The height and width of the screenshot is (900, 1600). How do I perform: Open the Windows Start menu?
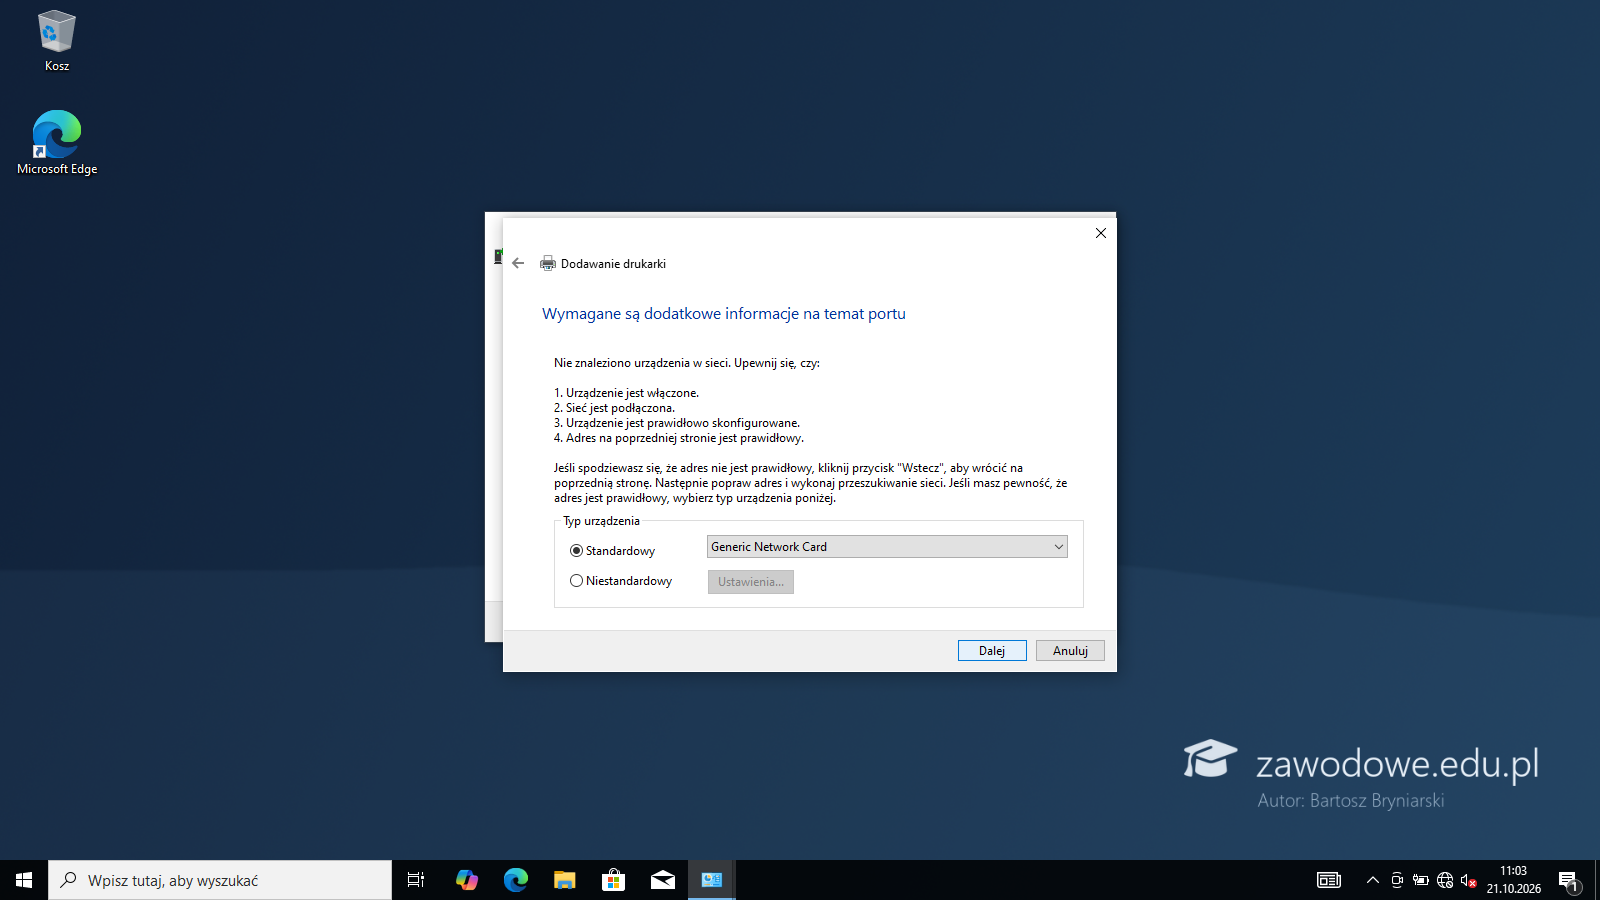tap(24, 880)
